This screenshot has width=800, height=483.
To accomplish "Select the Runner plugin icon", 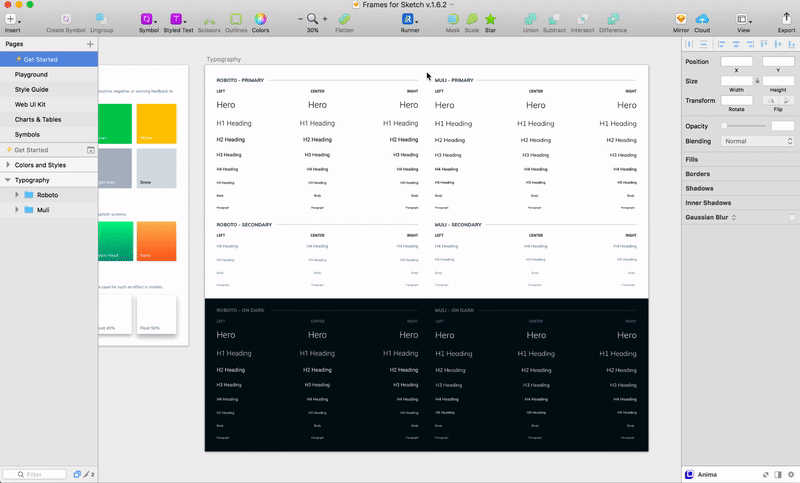I will [409, 19].
